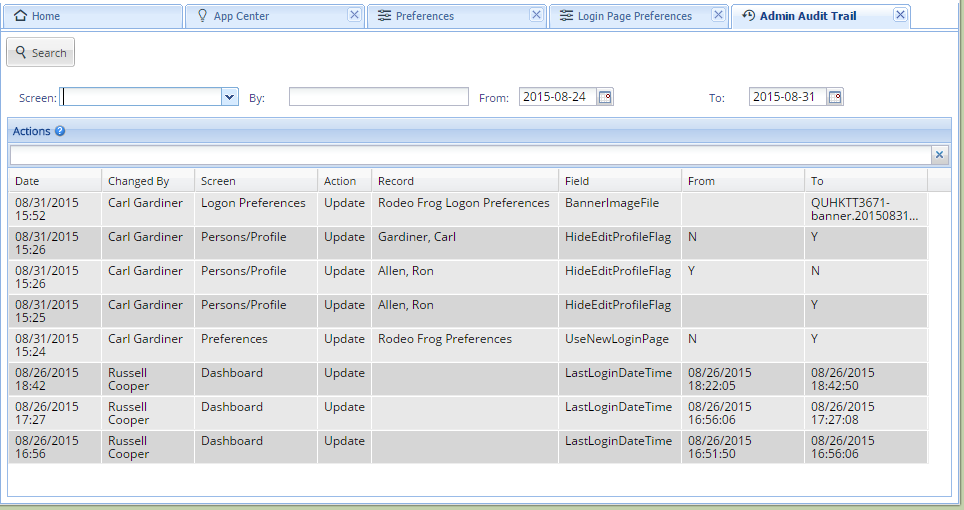Select the 08/26/2015 17:27 date cell

55,413
